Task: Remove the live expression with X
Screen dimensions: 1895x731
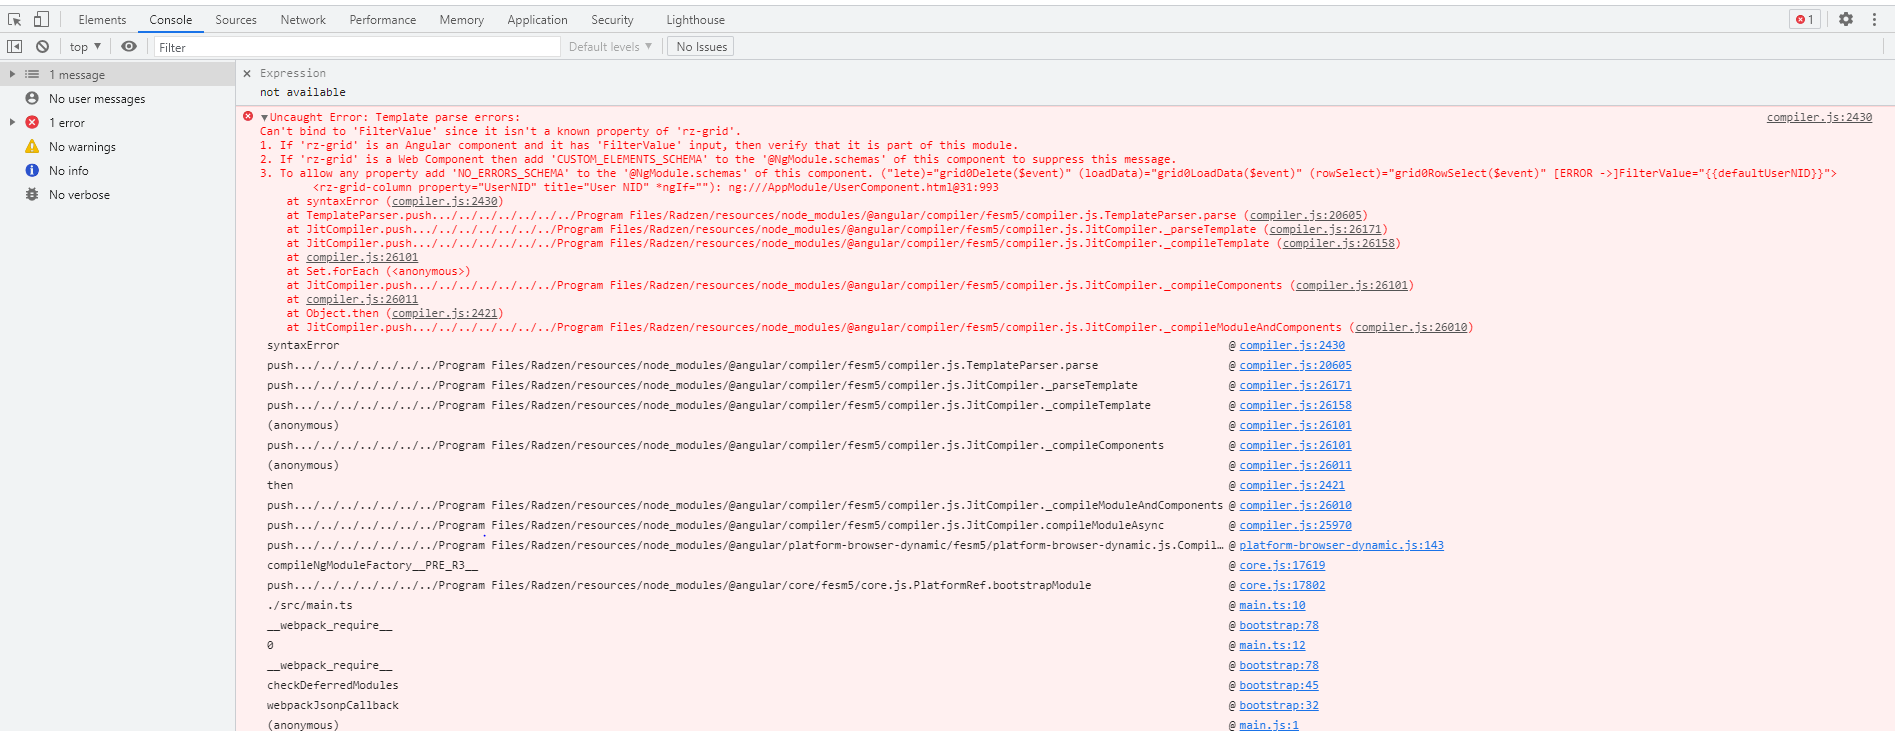Action: (247, 73)
